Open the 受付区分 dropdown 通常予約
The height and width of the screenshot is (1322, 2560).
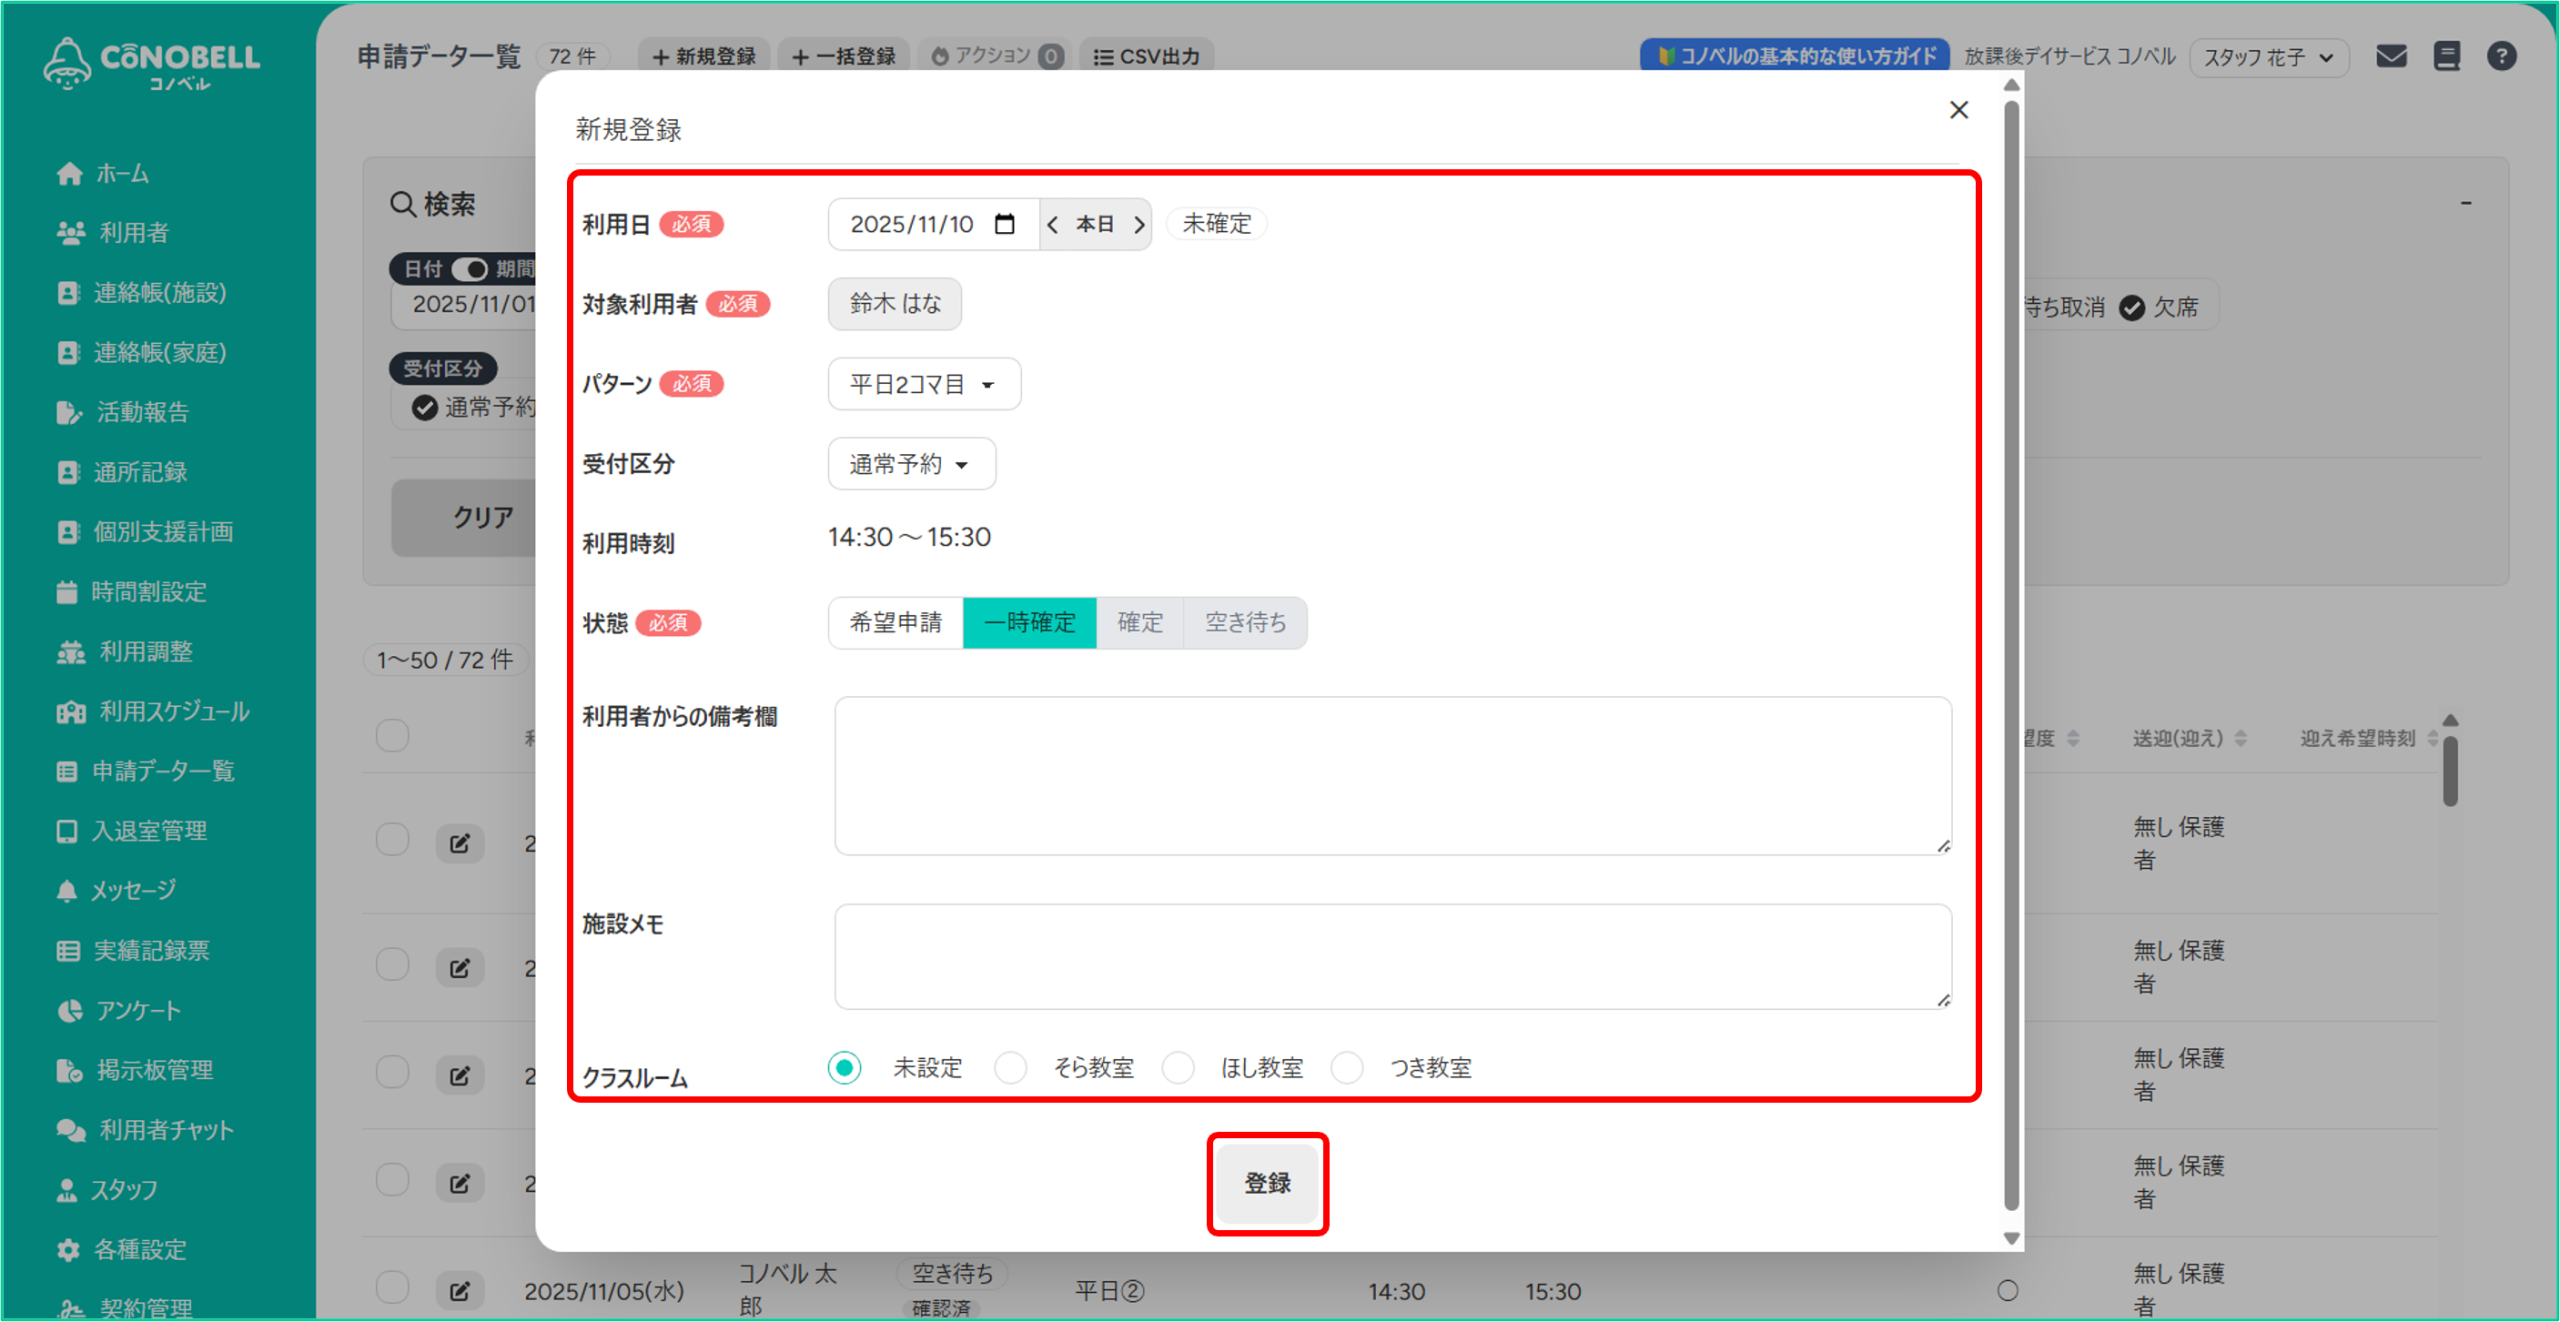click(910, 464)
